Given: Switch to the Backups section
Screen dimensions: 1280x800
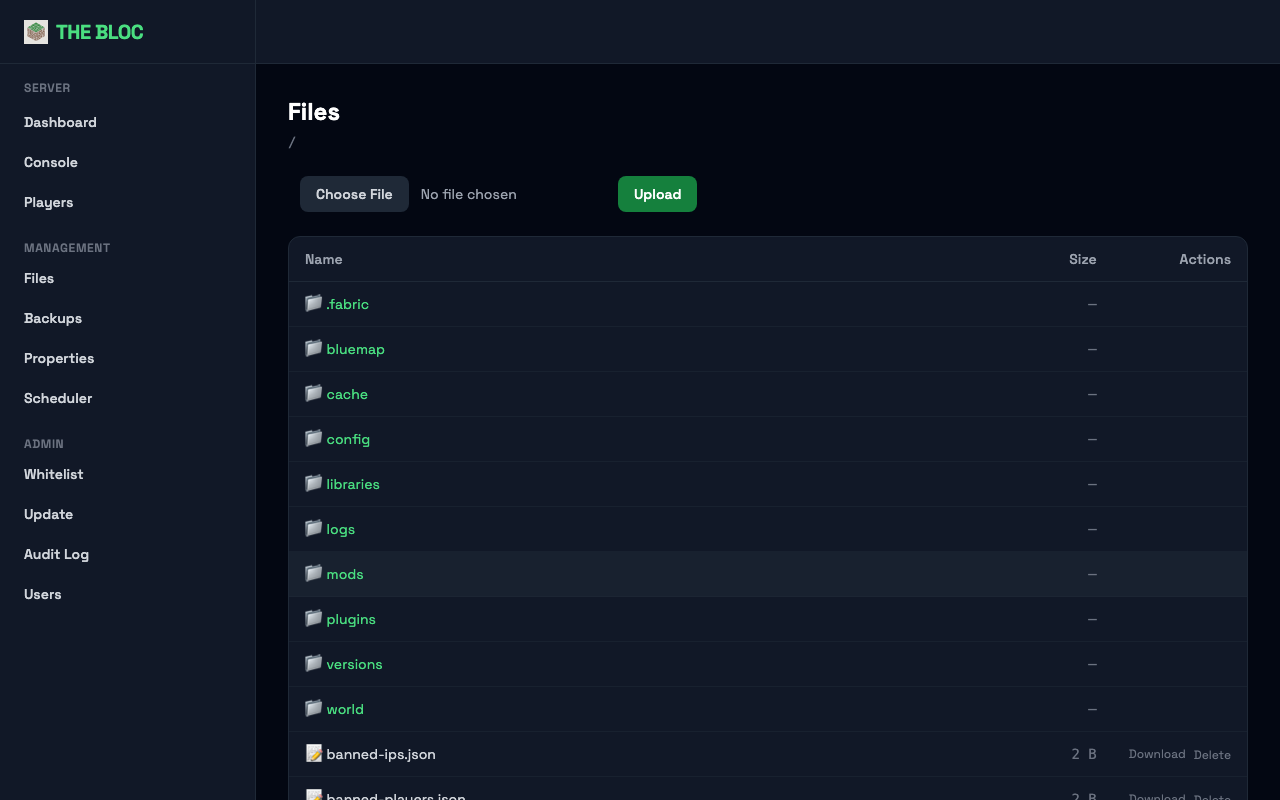Looking at the screenshot, I should [52, 318].
